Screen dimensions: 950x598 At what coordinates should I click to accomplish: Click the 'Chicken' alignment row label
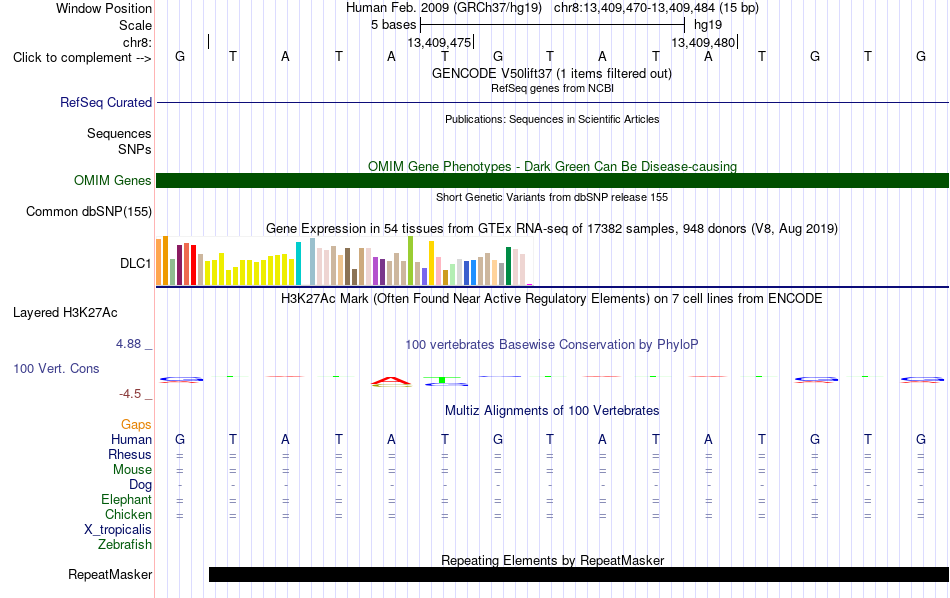point(128,514)
